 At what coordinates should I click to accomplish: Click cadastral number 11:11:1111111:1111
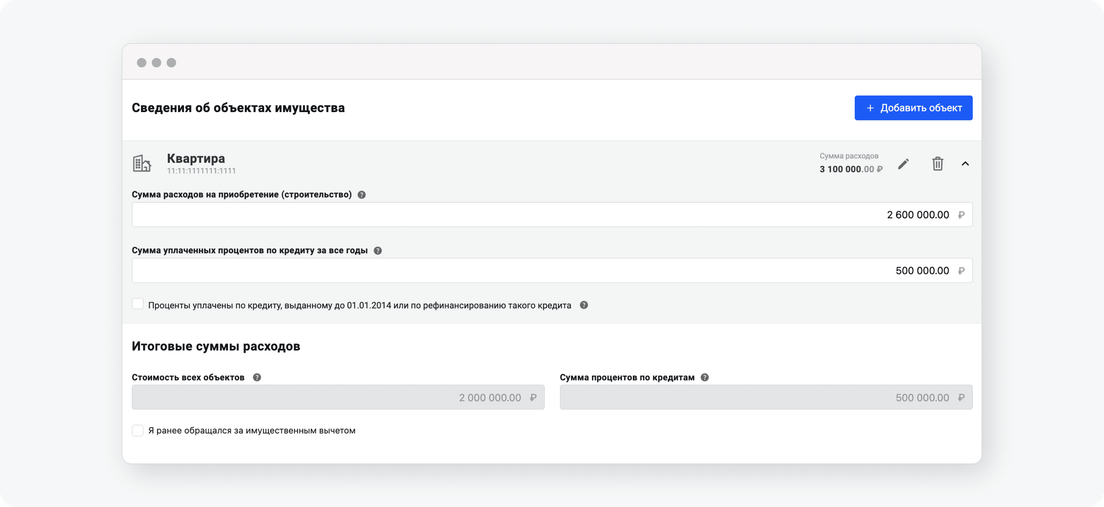pyautogui.click(x=201, y=171)
